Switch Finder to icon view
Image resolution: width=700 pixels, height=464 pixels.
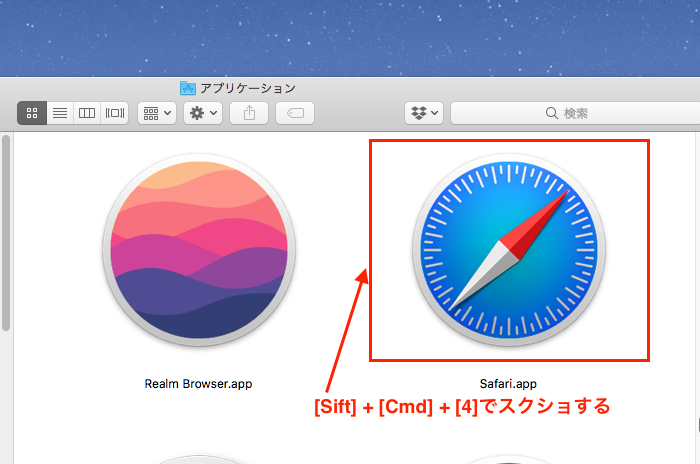tap(32, 113)
